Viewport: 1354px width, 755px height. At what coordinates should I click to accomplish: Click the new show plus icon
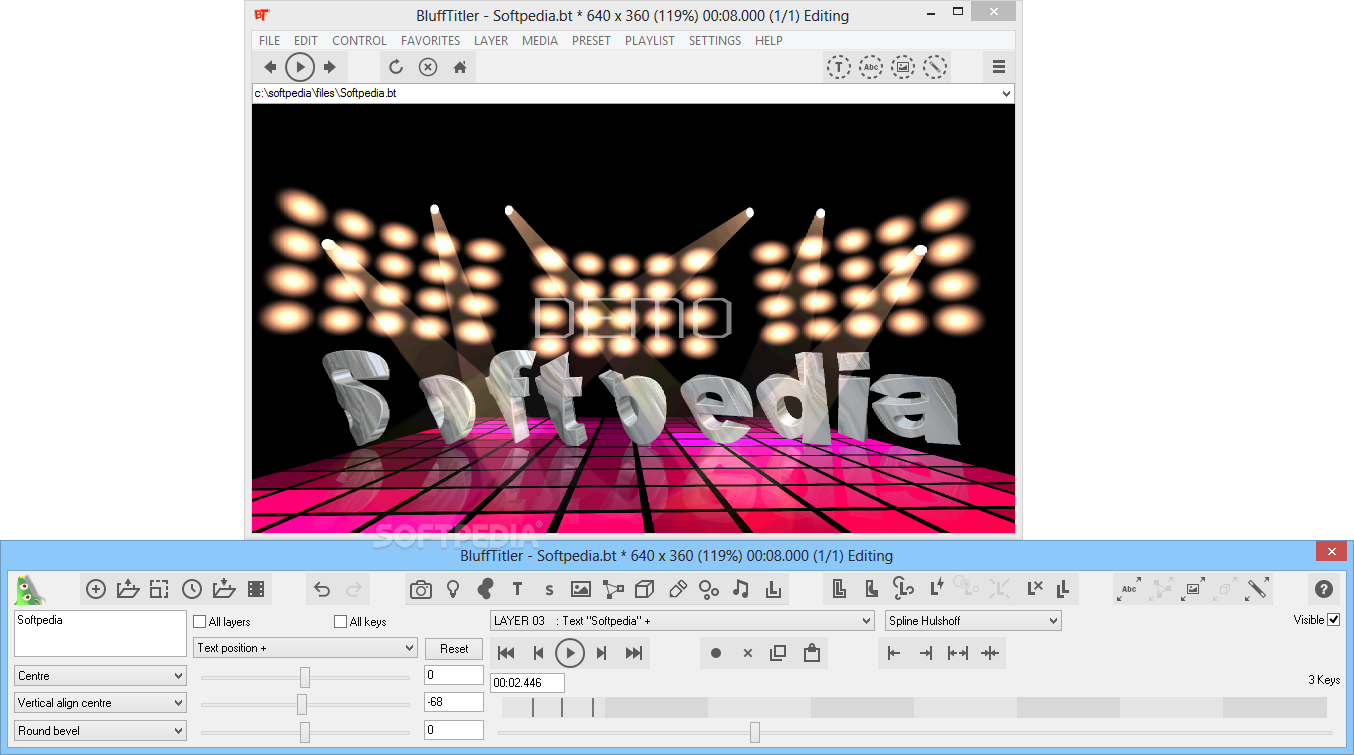pyautogui.click(x=96, y=589)
